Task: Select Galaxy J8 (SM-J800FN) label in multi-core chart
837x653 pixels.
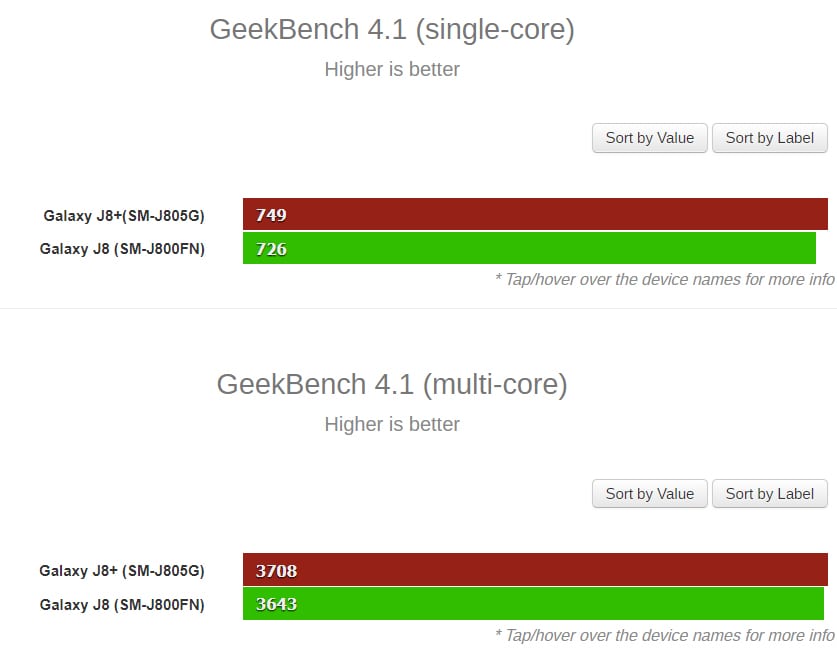Action: tap(122, 604)
